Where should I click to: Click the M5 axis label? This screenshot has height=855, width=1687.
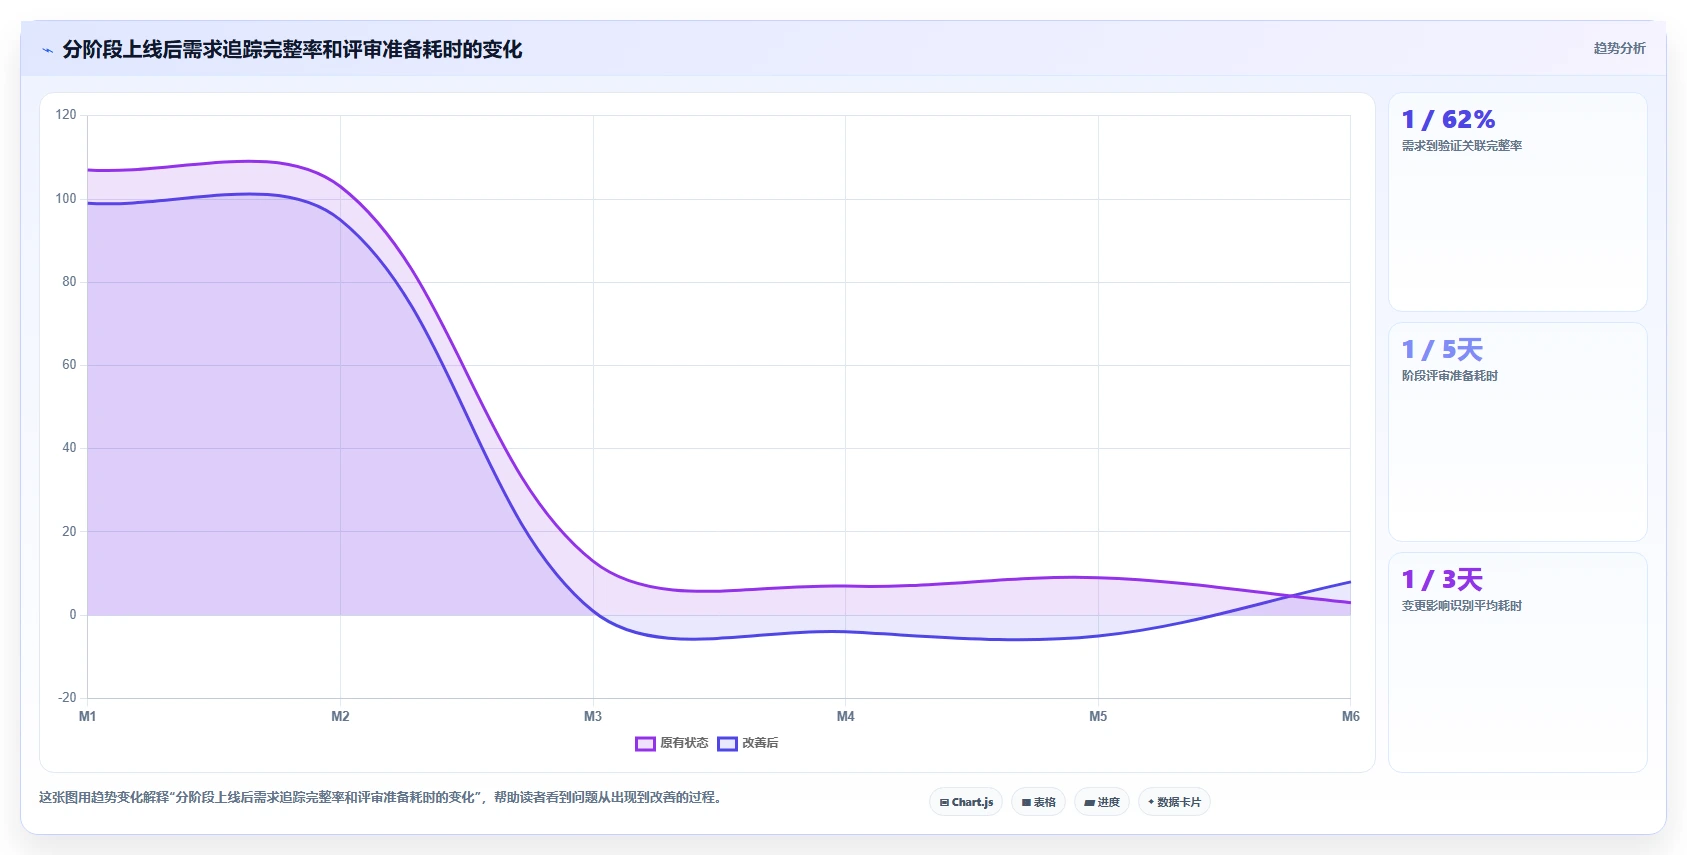click(1098, 716)
